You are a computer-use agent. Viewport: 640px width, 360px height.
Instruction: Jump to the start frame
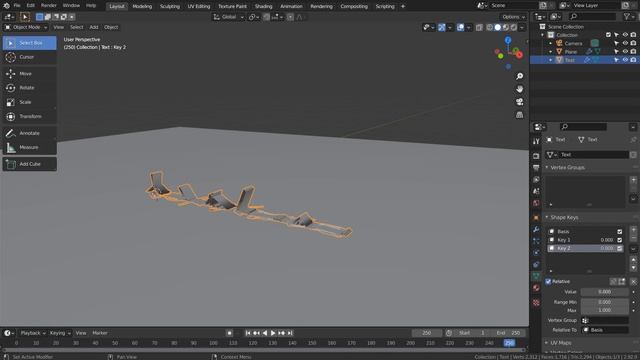click(x=248, y=333)
